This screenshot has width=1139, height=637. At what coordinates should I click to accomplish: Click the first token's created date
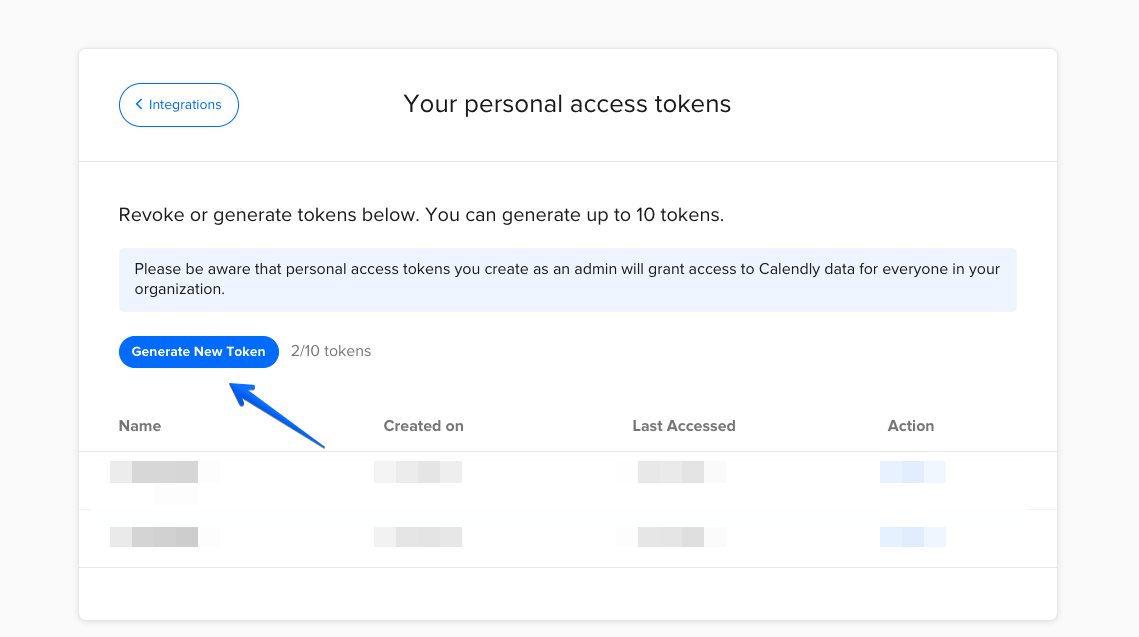click(x=418, y=472)
